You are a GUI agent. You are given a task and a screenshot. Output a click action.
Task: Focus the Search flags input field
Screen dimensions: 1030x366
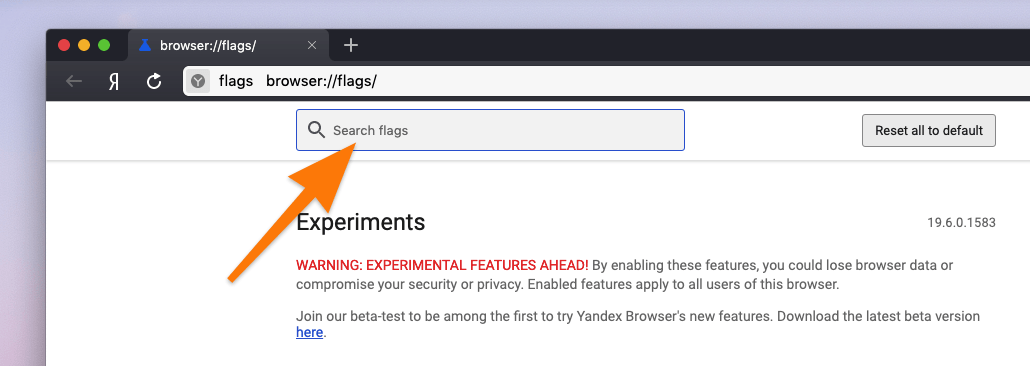(x=490, y=130)
